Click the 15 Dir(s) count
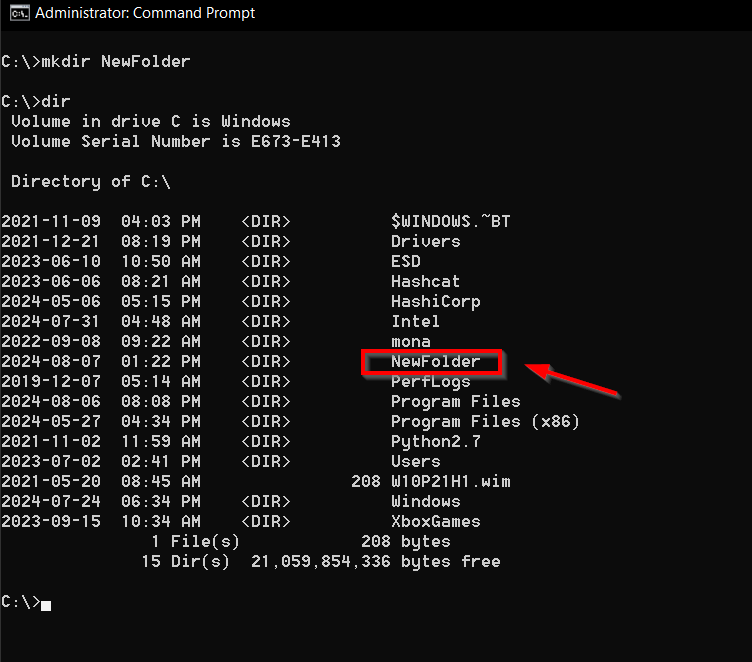The image size is (752, 662). (x=185, y=562)
